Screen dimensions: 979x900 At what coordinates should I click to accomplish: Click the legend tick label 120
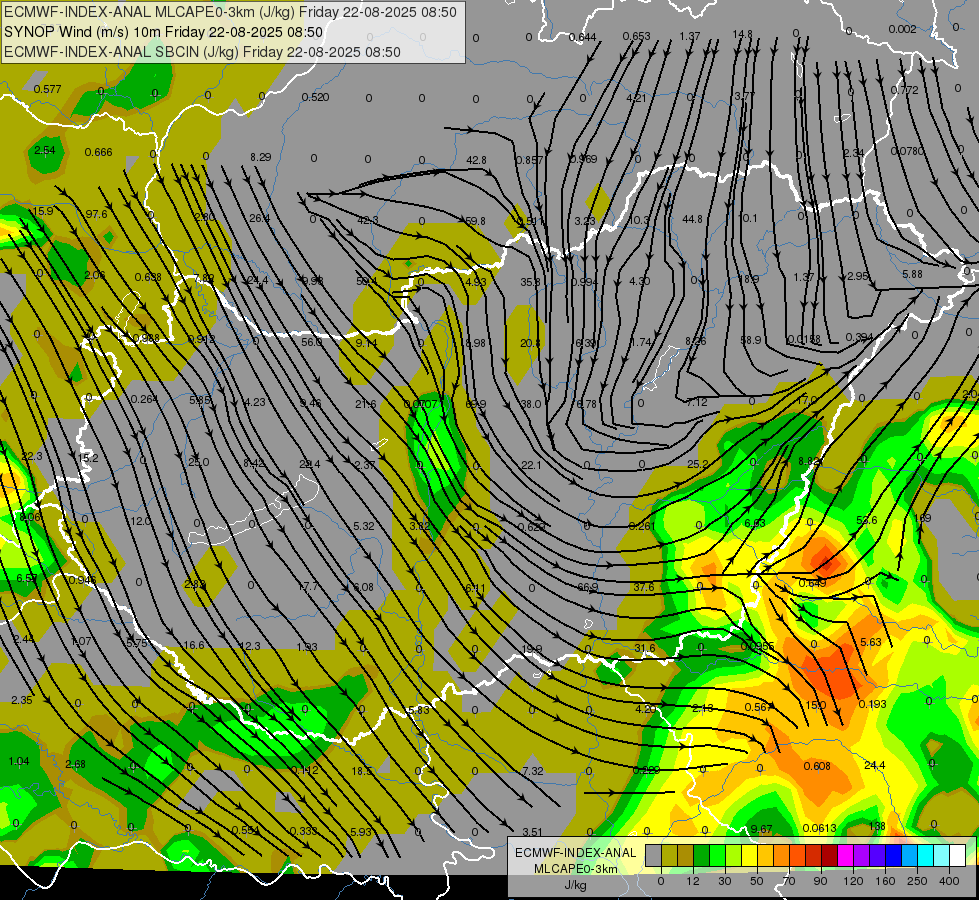coord(853,881)
